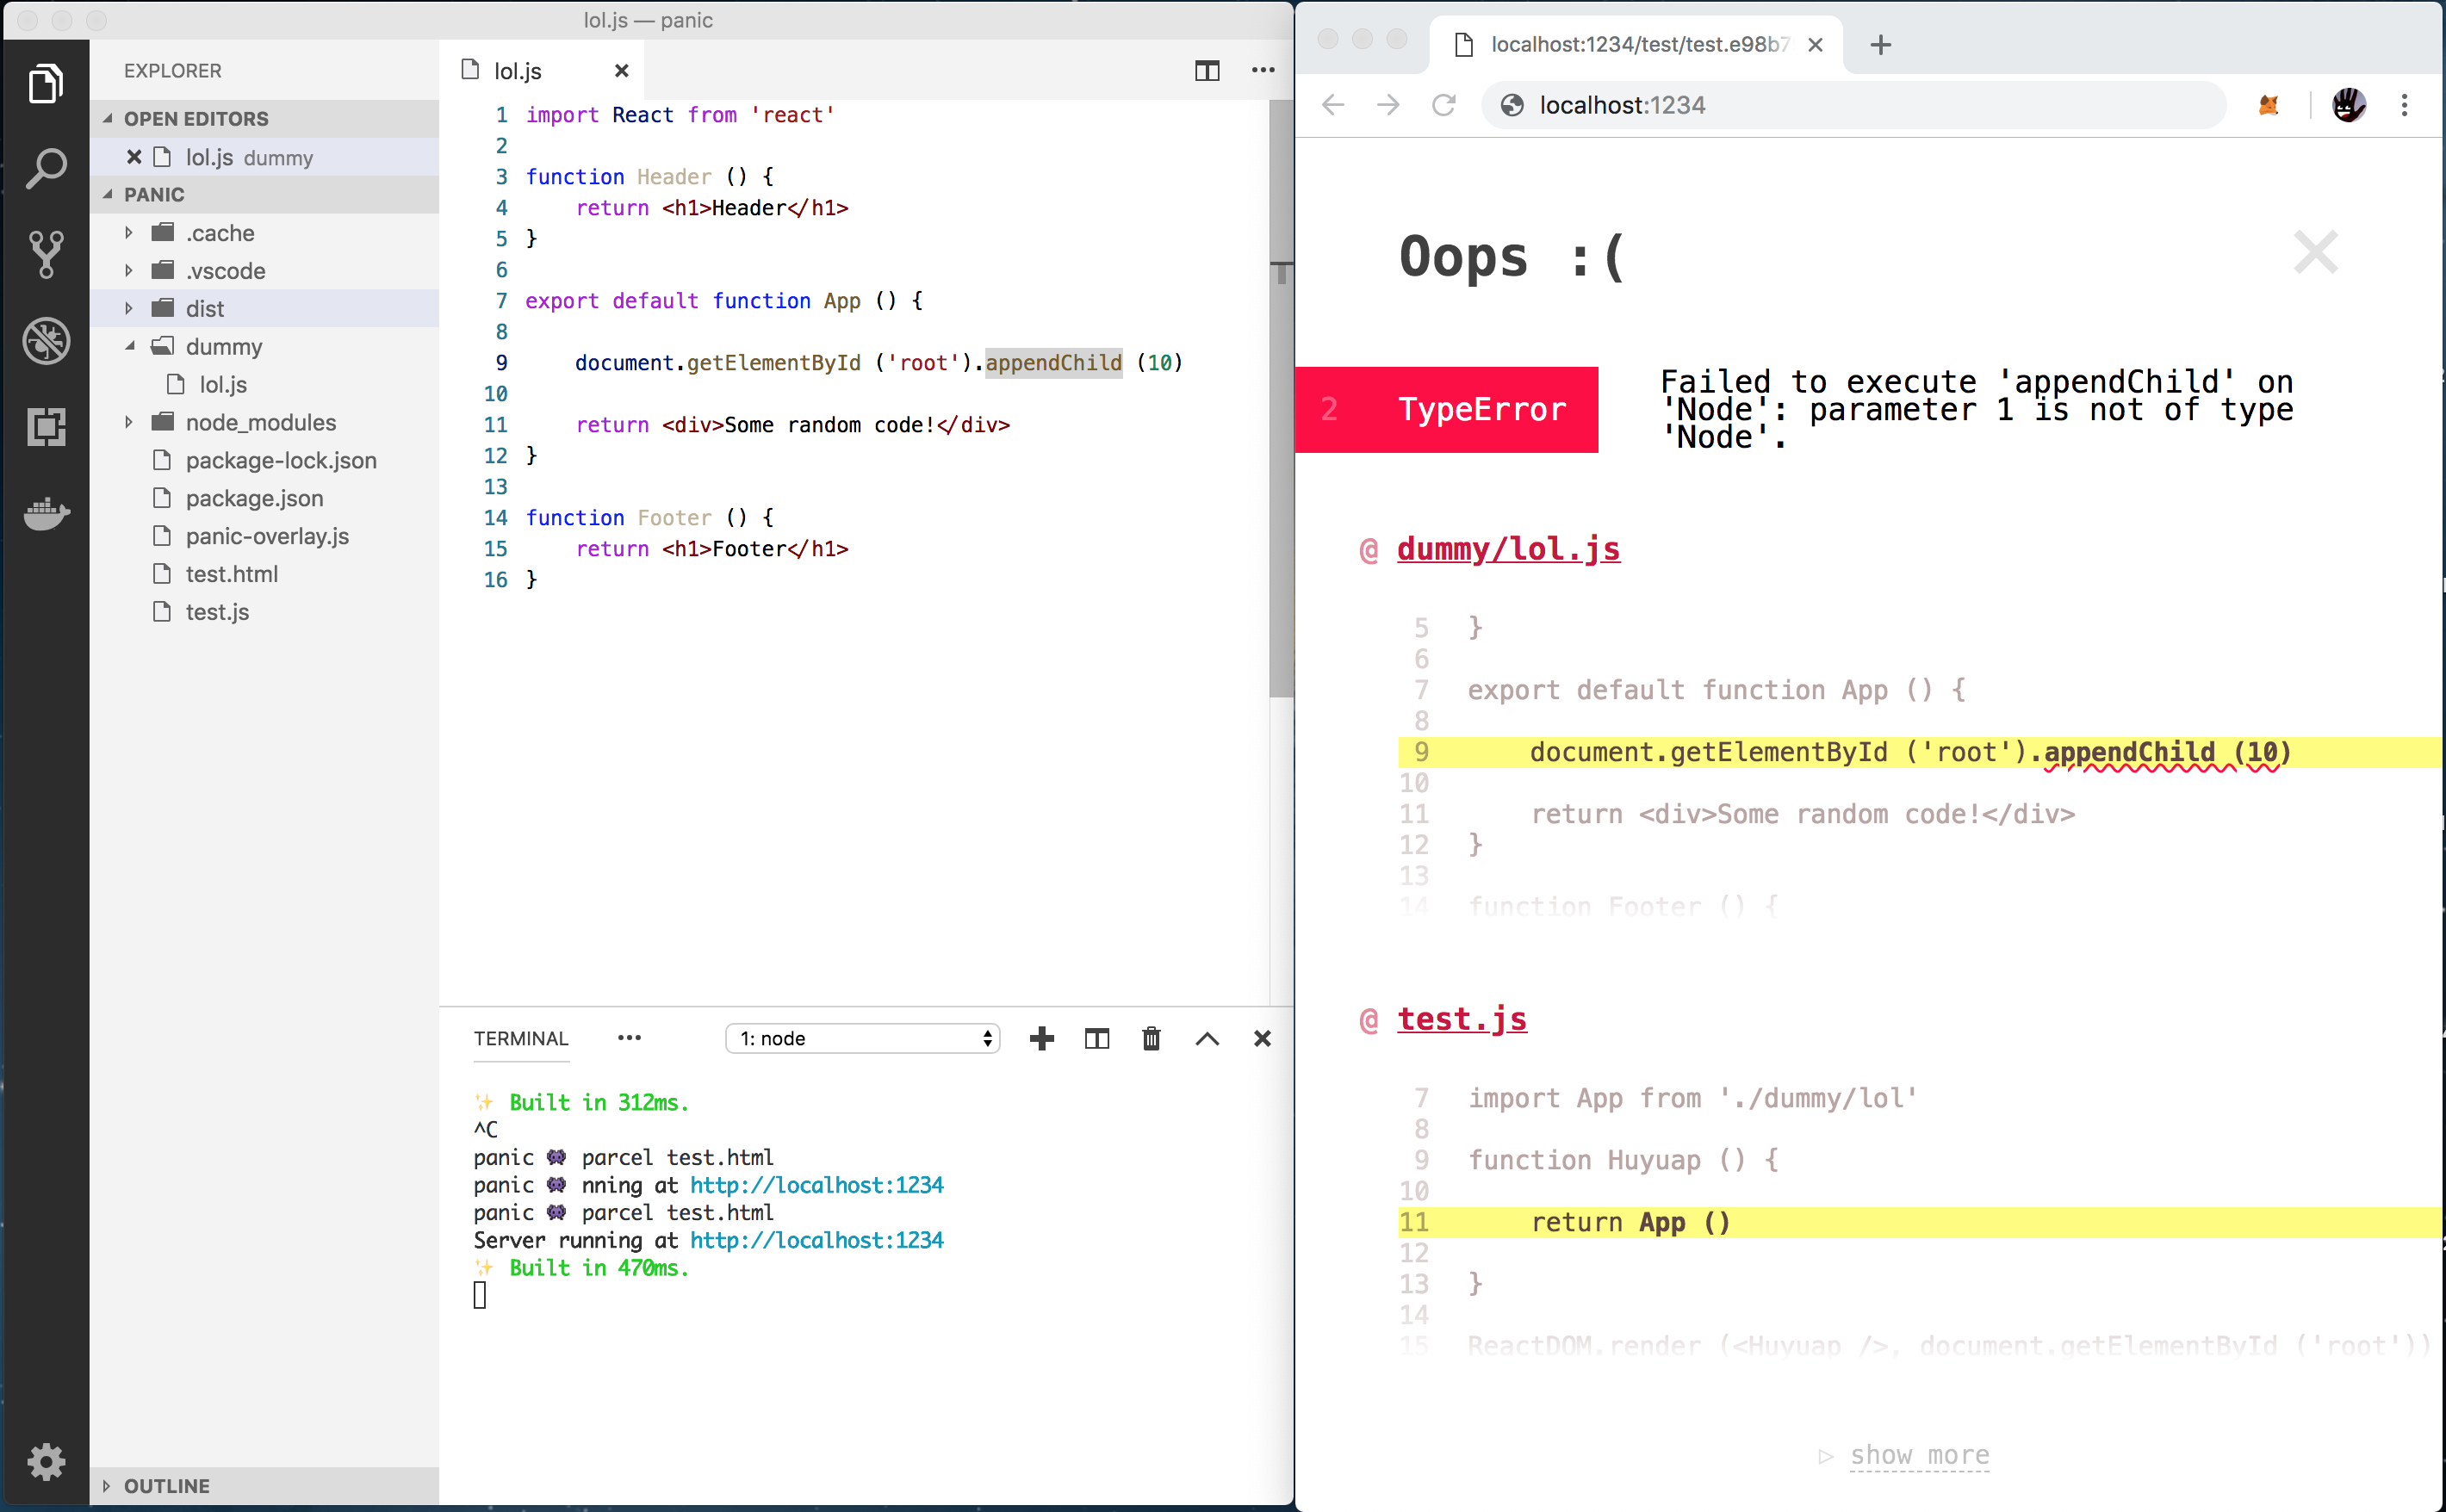Click highlighted line 9 in overlay

tap(1918, 752)
